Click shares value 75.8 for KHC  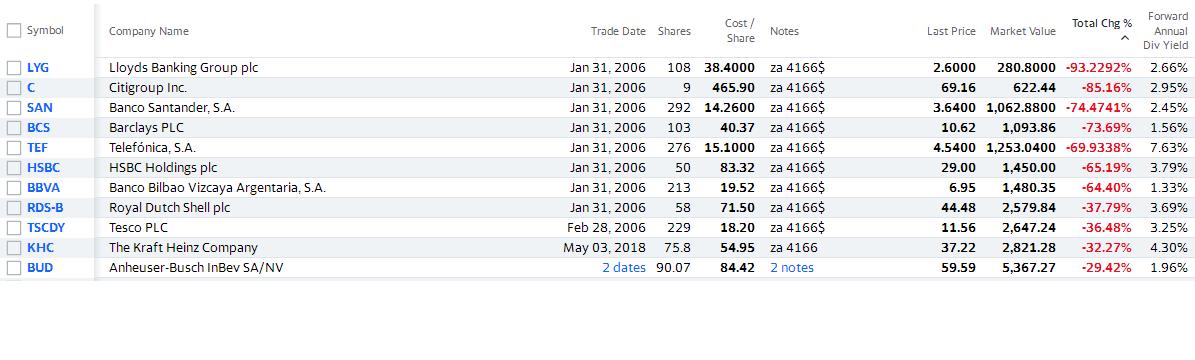678,248
